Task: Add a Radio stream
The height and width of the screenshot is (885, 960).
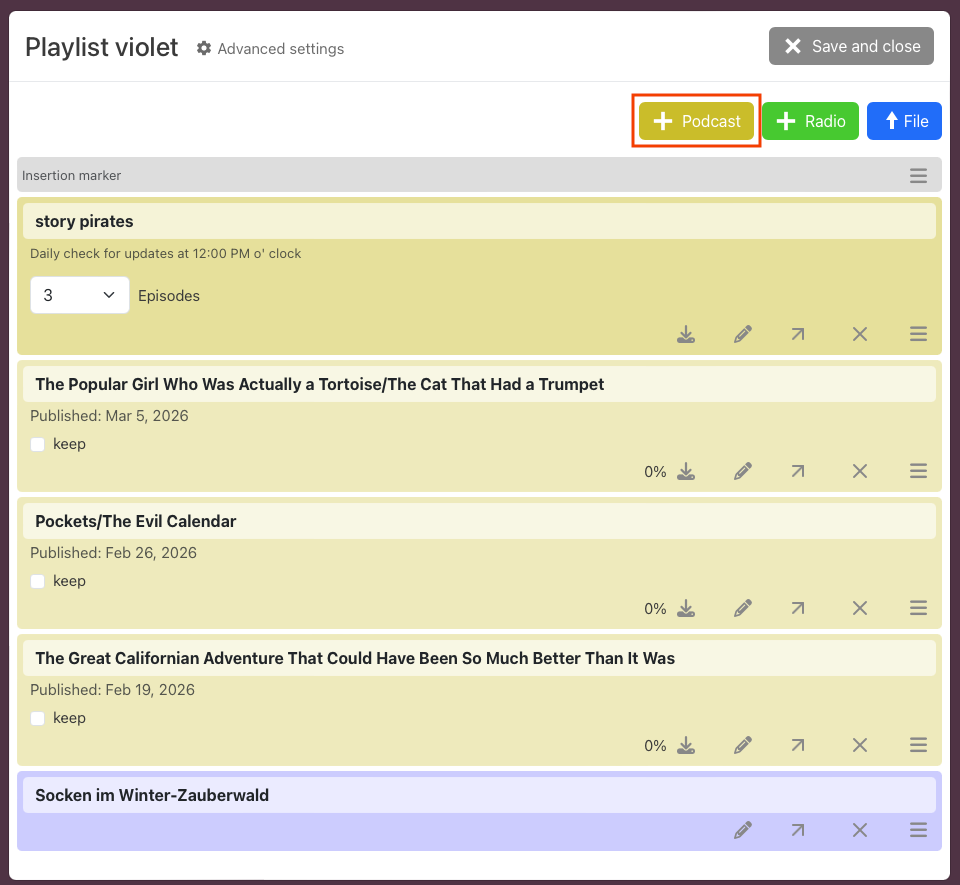Action: [810, 121]
